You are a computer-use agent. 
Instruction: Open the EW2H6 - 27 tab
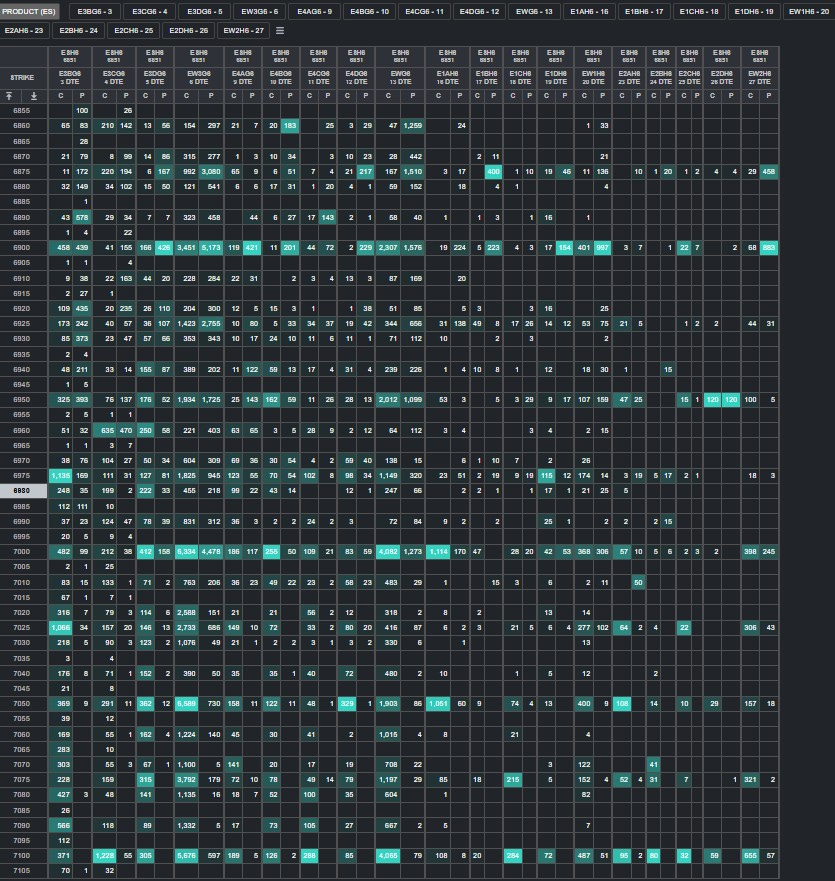(x=243, y=30)
